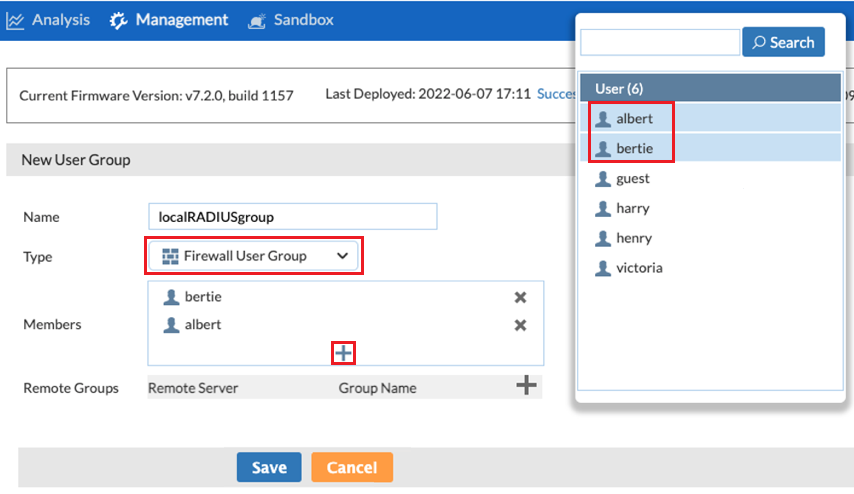Choose victoria in the user list

point(638,268)
